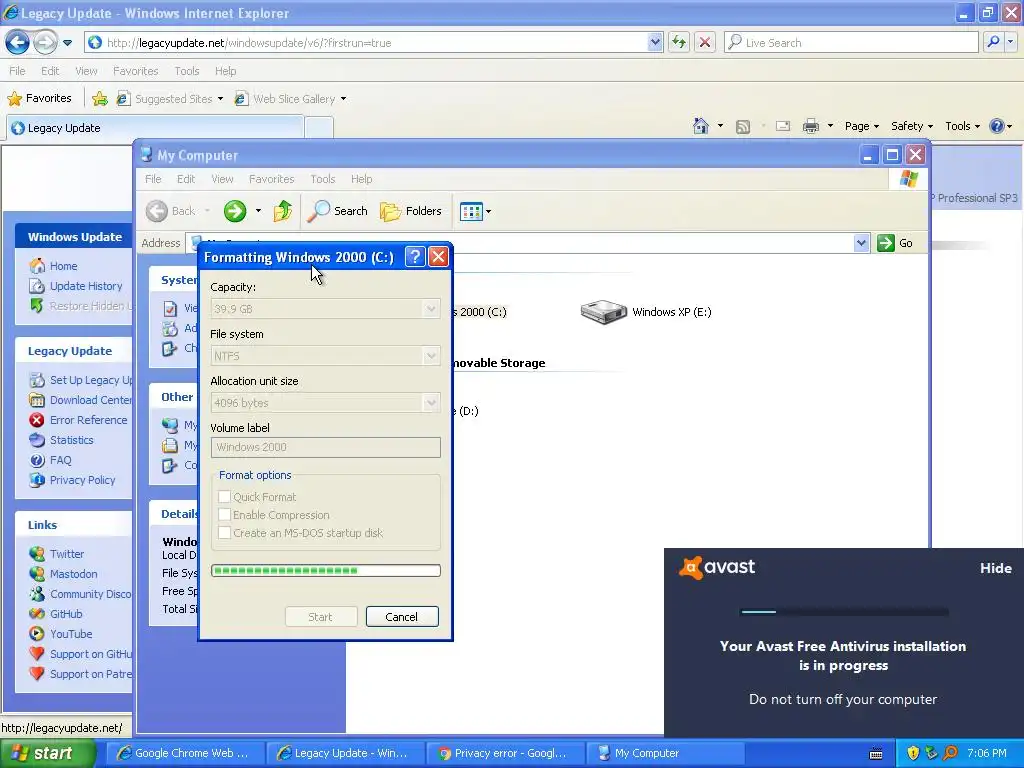Open the File system dropdown
Screen dimensions: 1024x768
pyautogui.click(x=431, y=356)
